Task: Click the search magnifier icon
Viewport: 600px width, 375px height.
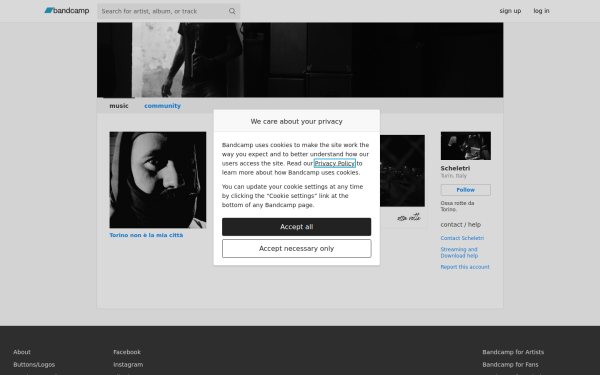Action: tap(232, 11)
